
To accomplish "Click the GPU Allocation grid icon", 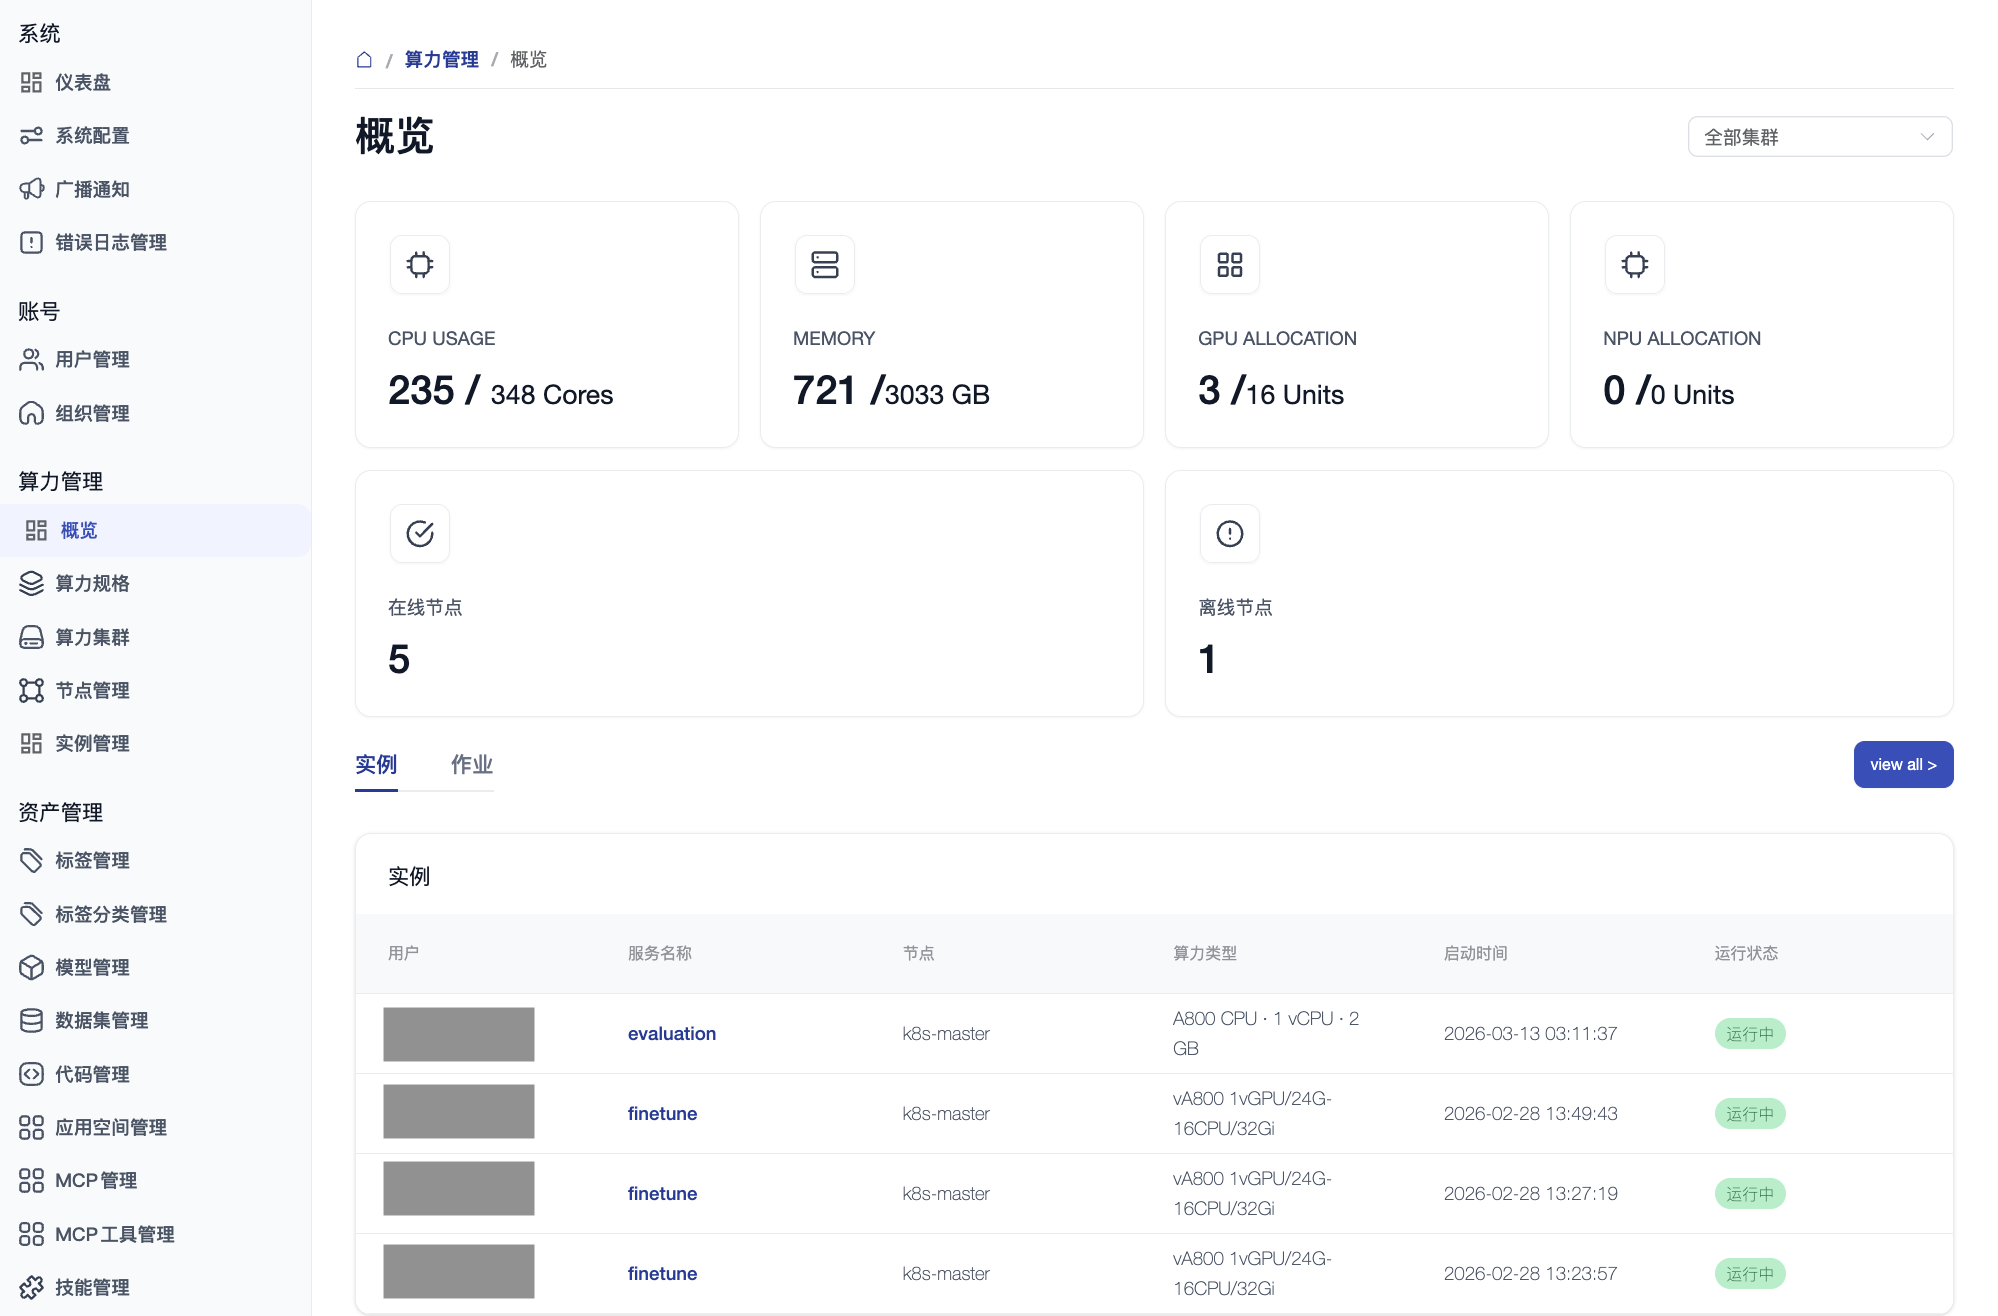I will pos(1230,265).
